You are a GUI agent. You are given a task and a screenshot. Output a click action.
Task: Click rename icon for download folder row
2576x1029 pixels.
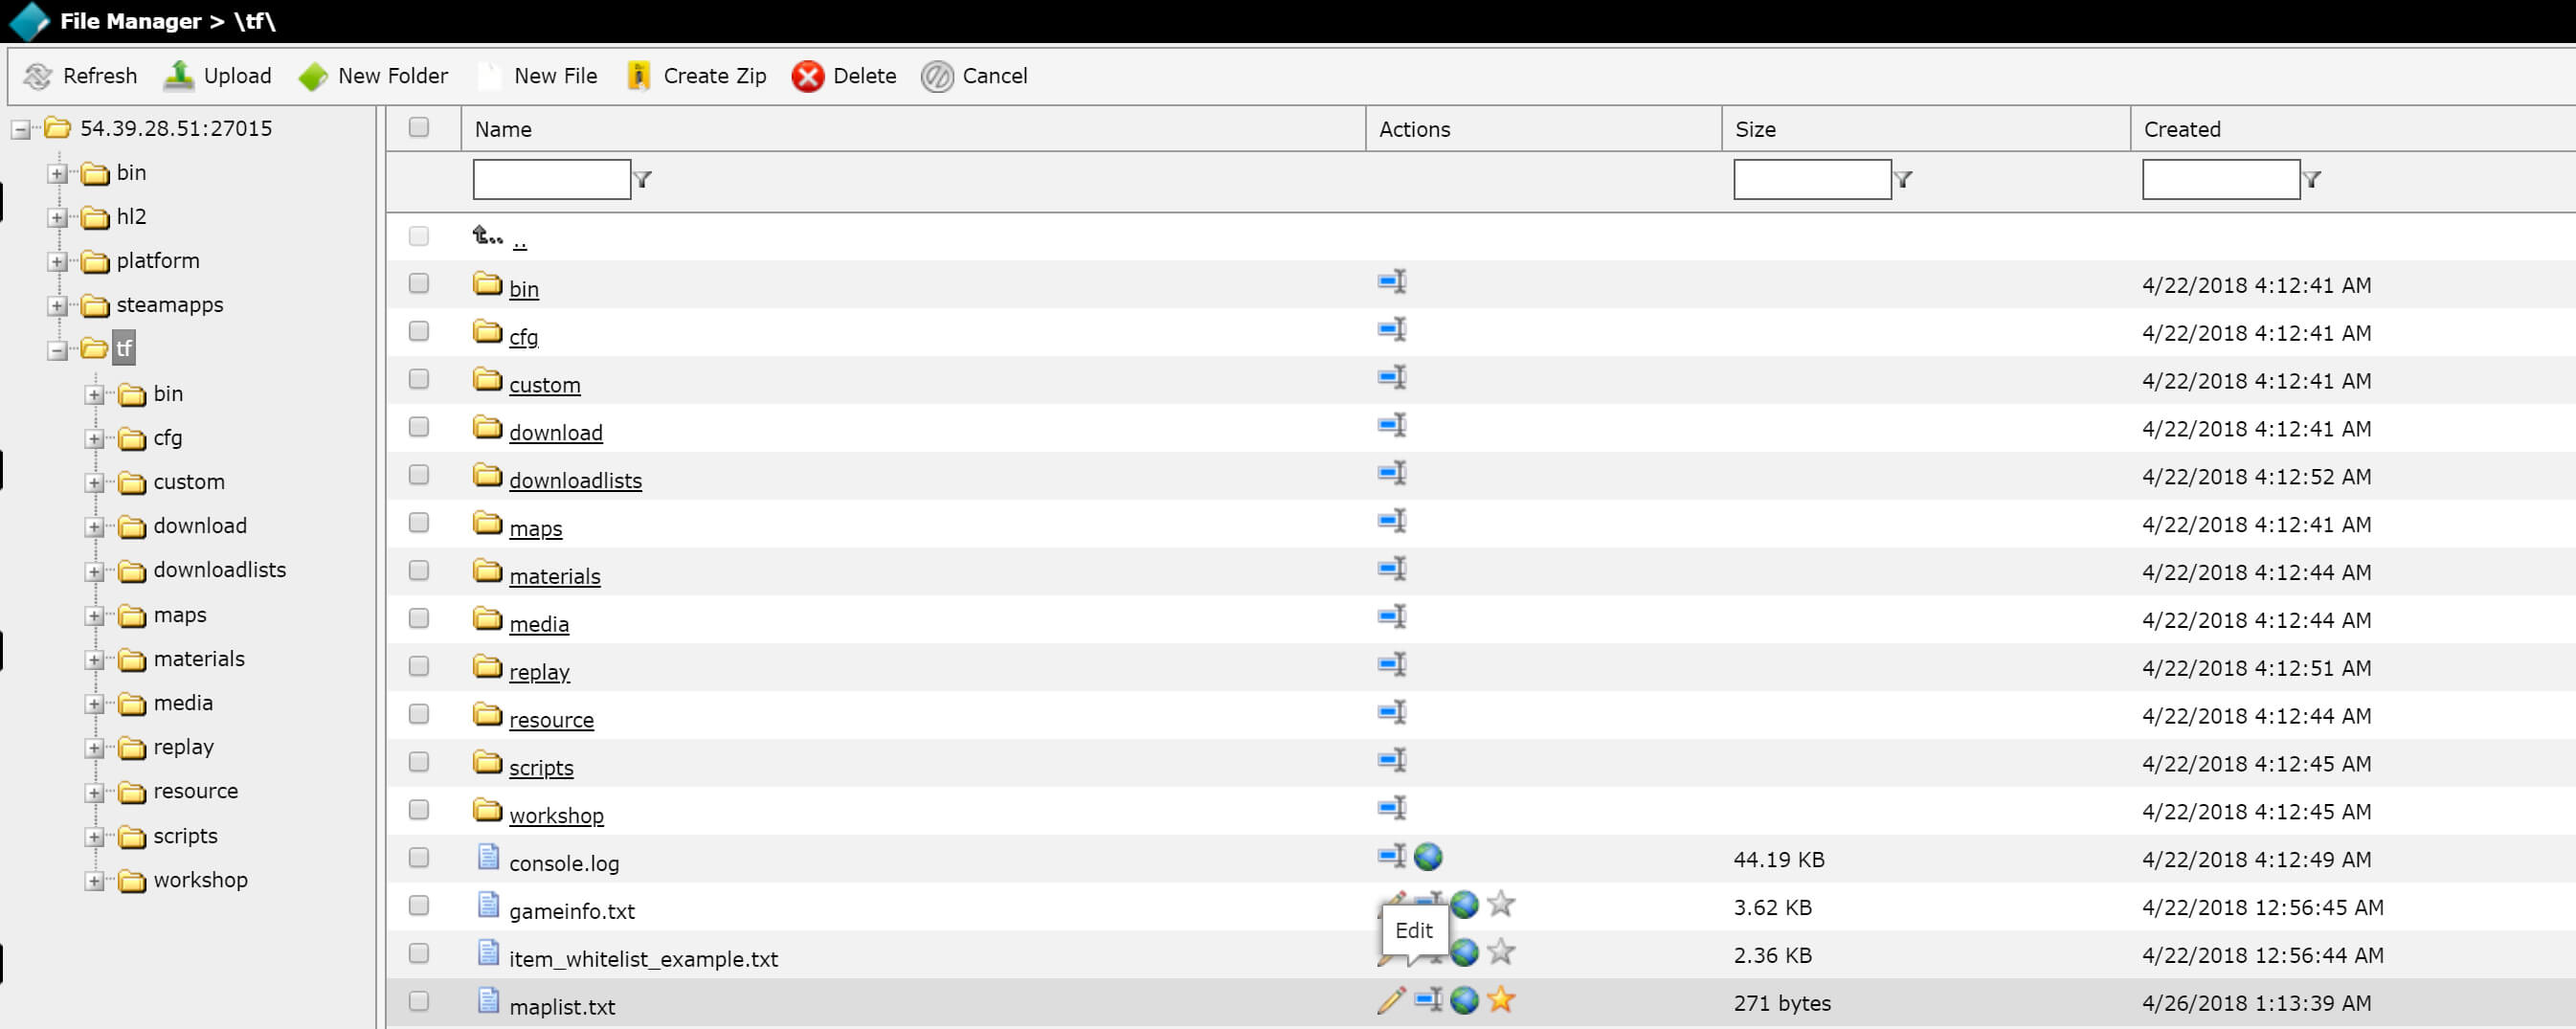click(x=1392, y=426)
